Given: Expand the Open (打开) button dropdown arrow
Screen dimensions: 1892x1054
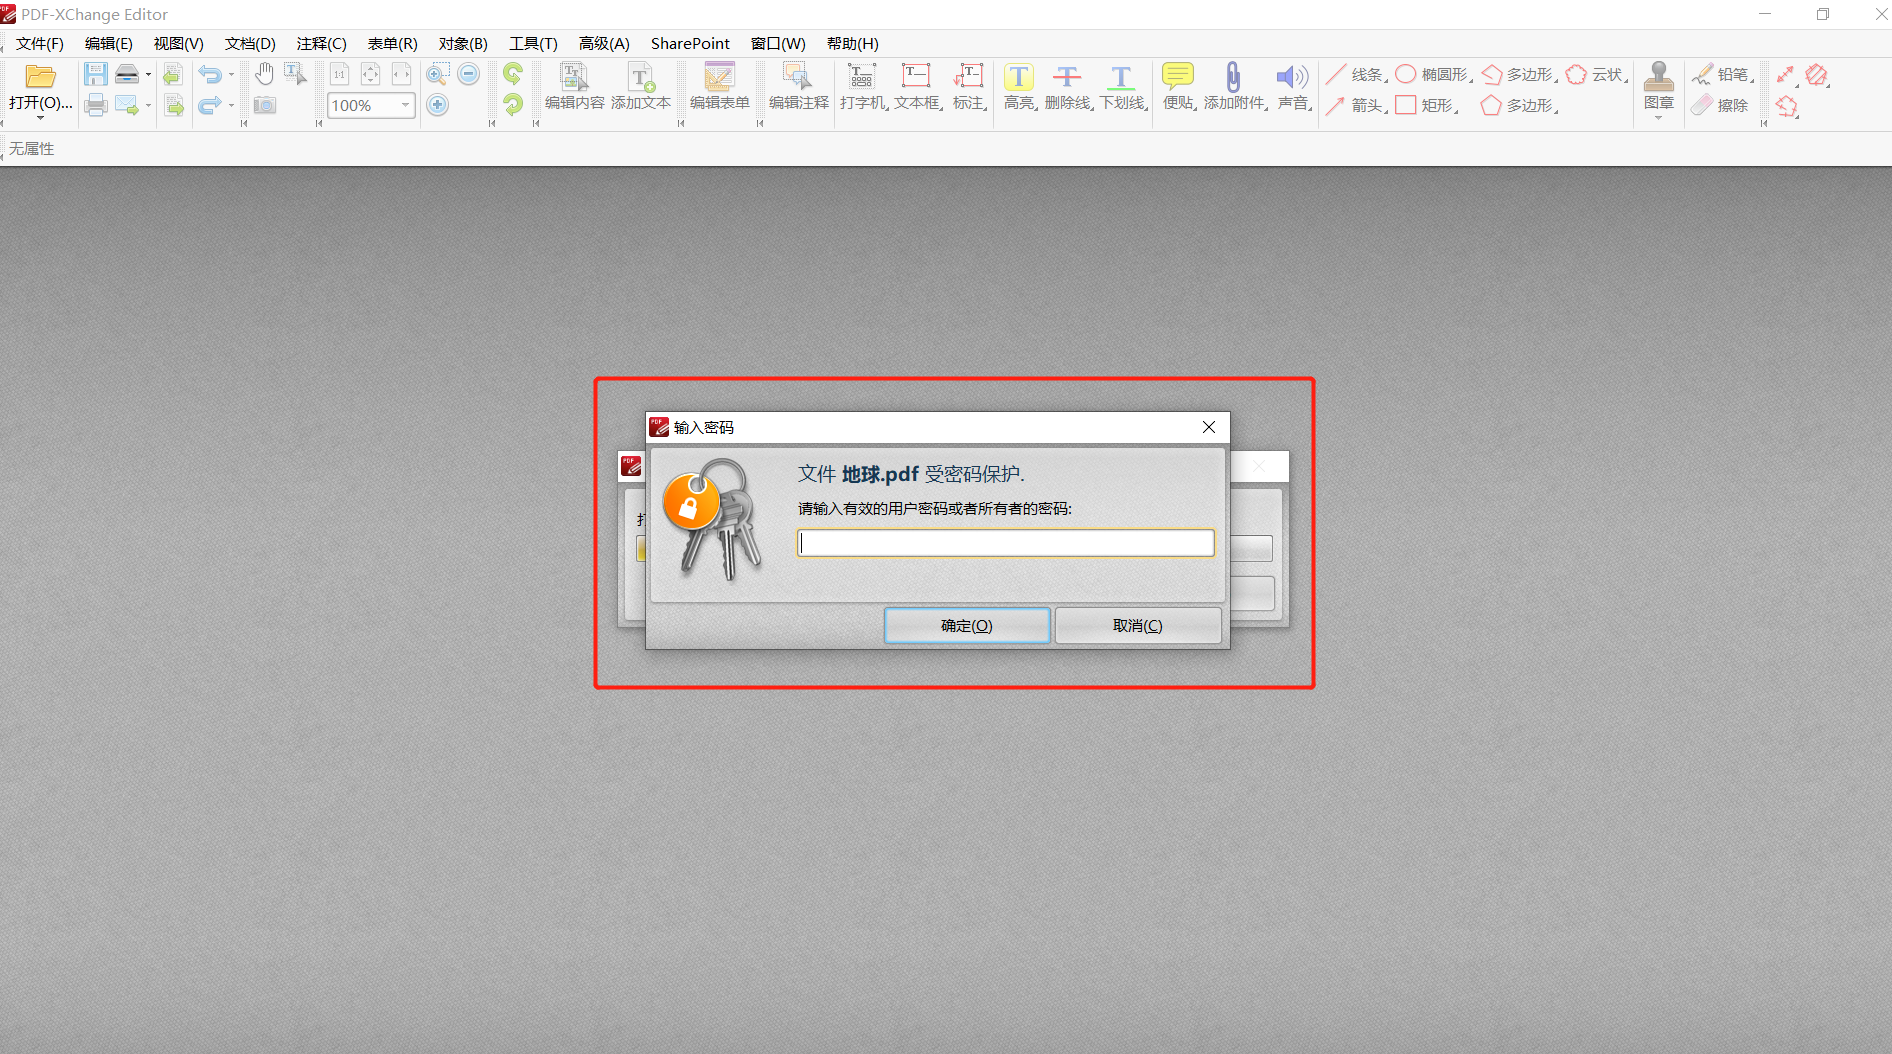Looking at the screenshot, I should pos(40,119).
